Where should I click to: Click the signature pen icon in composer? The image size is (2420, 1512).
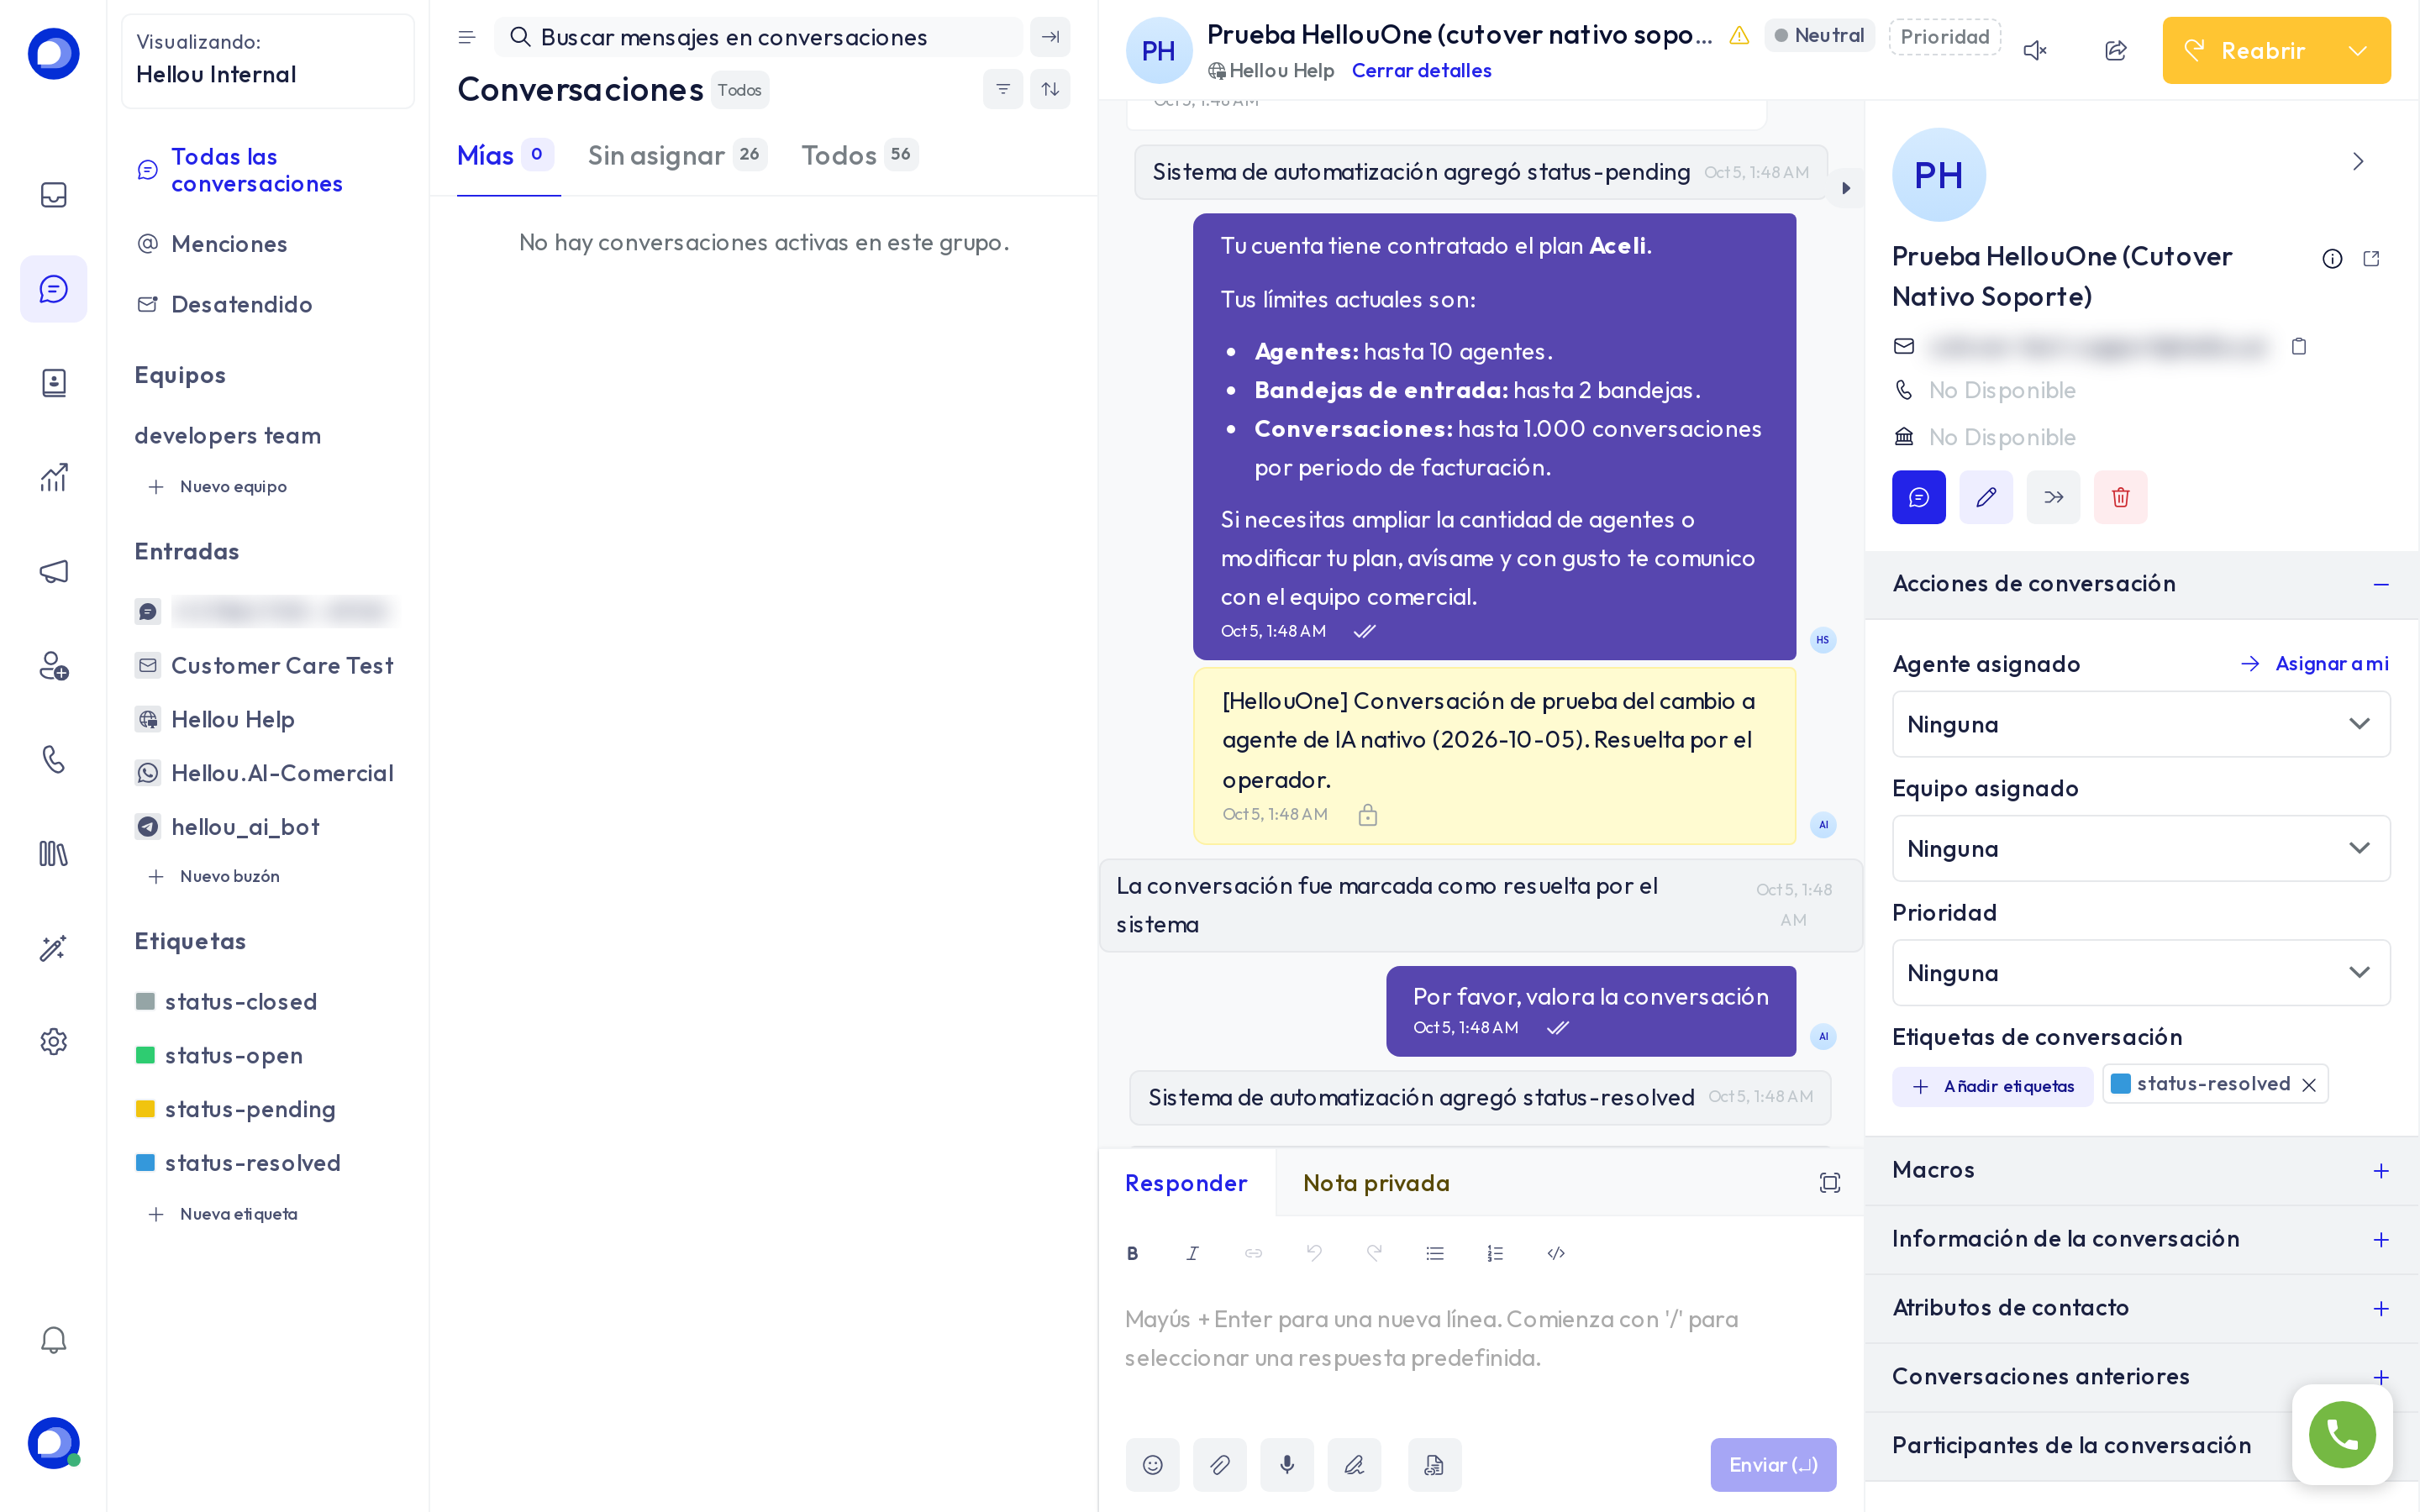pos(1354,1464)
